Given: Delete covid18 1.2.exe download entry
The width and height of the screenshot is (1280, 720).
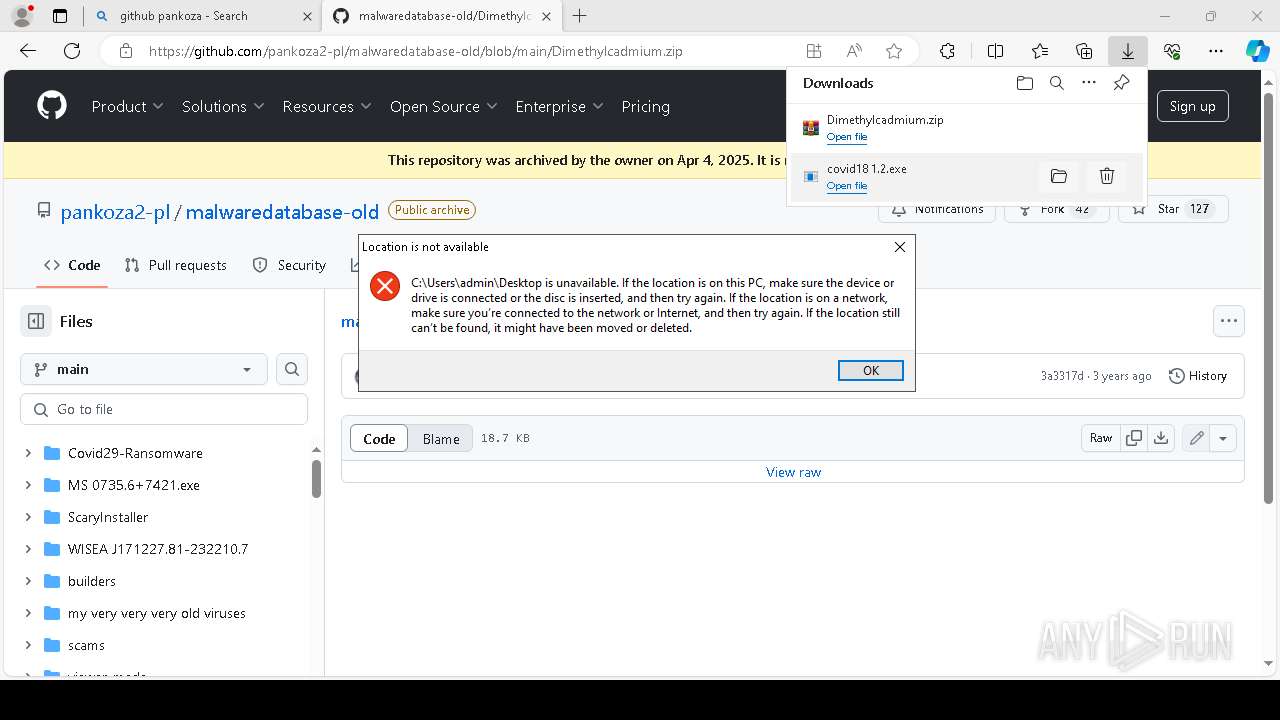Looking at the screenshot, I should click(1106, 176).
